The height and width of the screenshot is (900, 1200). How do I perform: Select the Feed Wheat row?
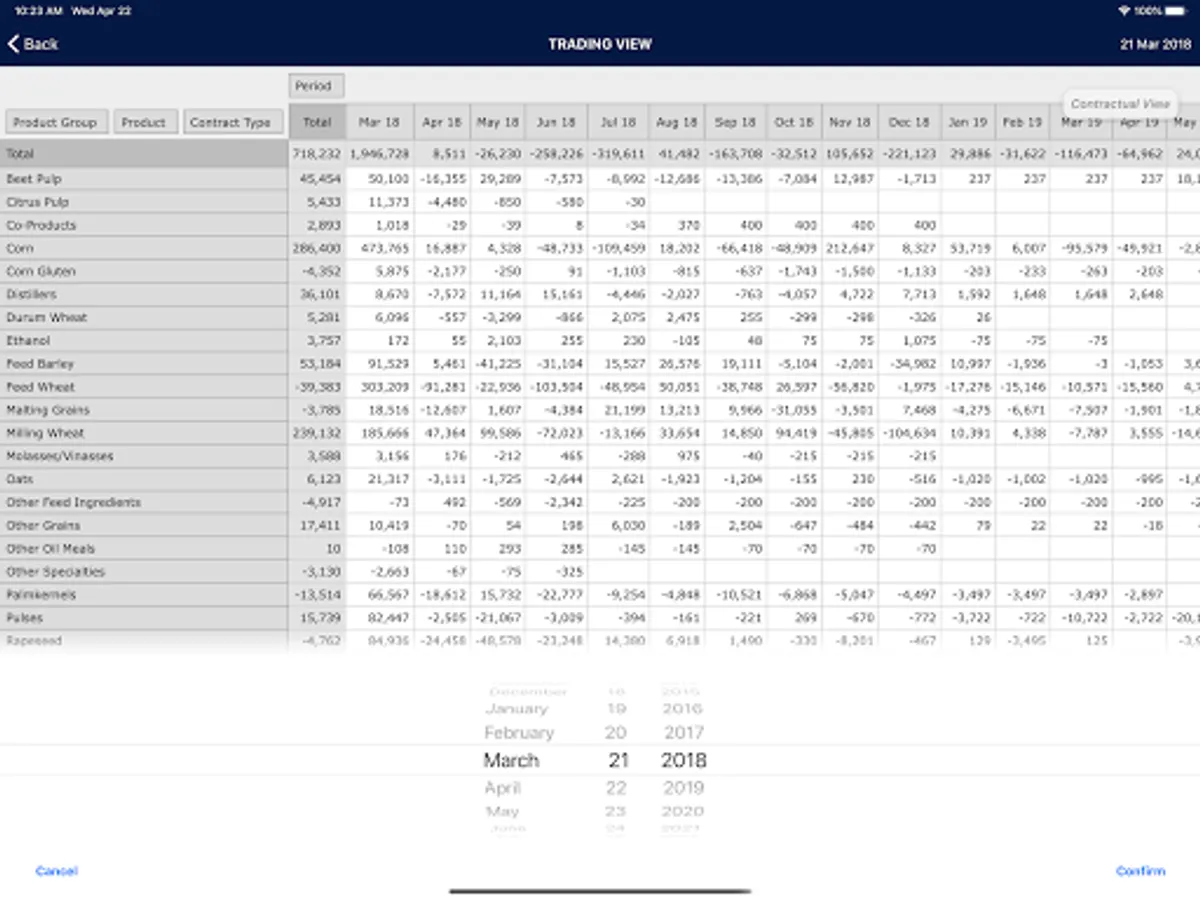(x=145, y=387)
